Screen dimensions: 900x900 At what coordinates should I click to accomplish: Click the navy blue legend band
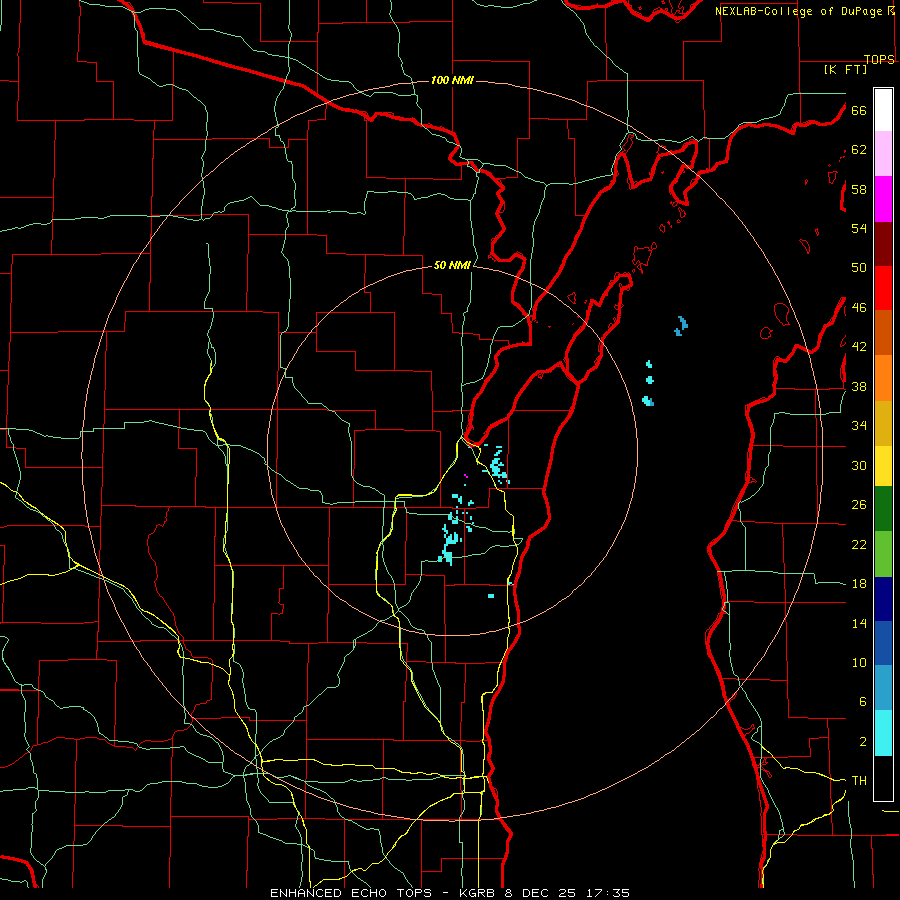(883, 599)
